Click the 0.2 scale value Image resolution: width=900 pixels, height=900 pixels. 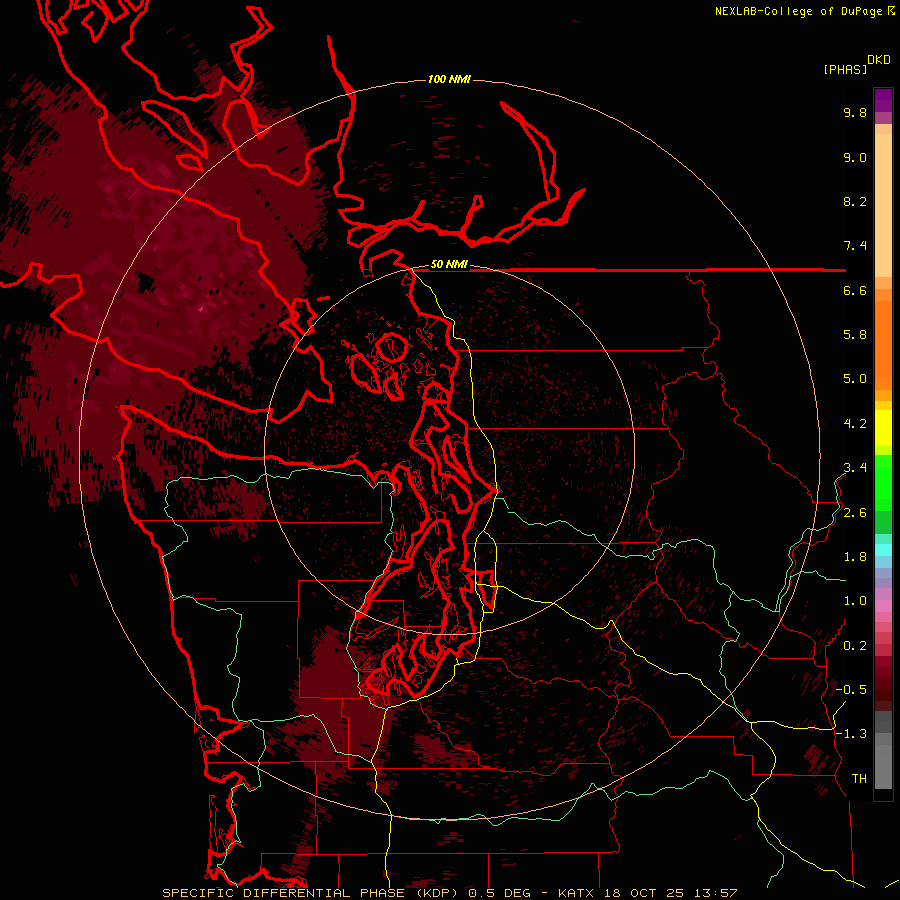(x=855, y=646)
